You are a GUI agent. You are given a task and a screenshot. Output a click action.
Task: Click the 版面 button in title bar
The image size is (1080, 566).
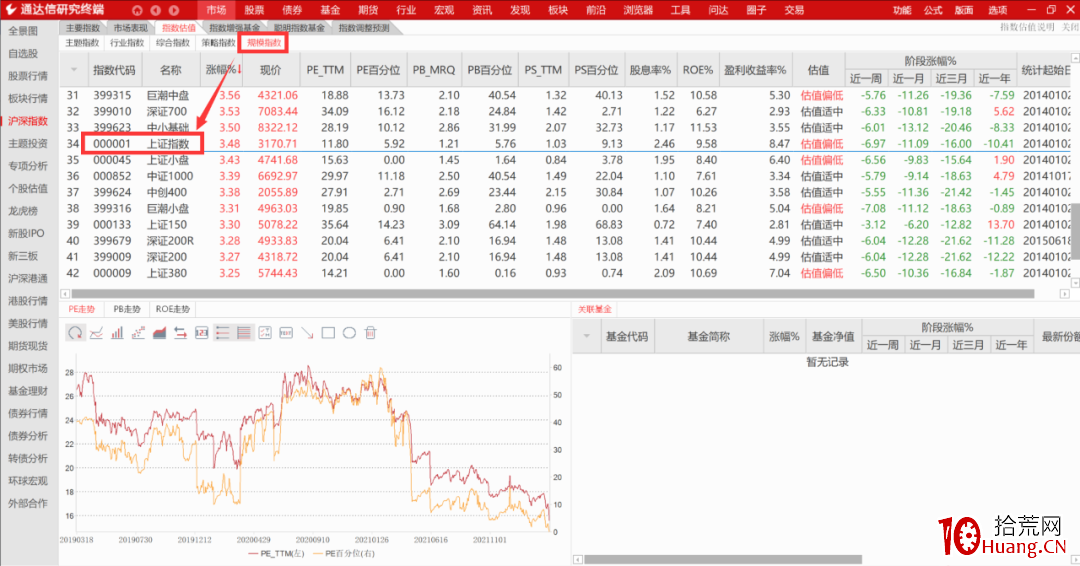964,10
